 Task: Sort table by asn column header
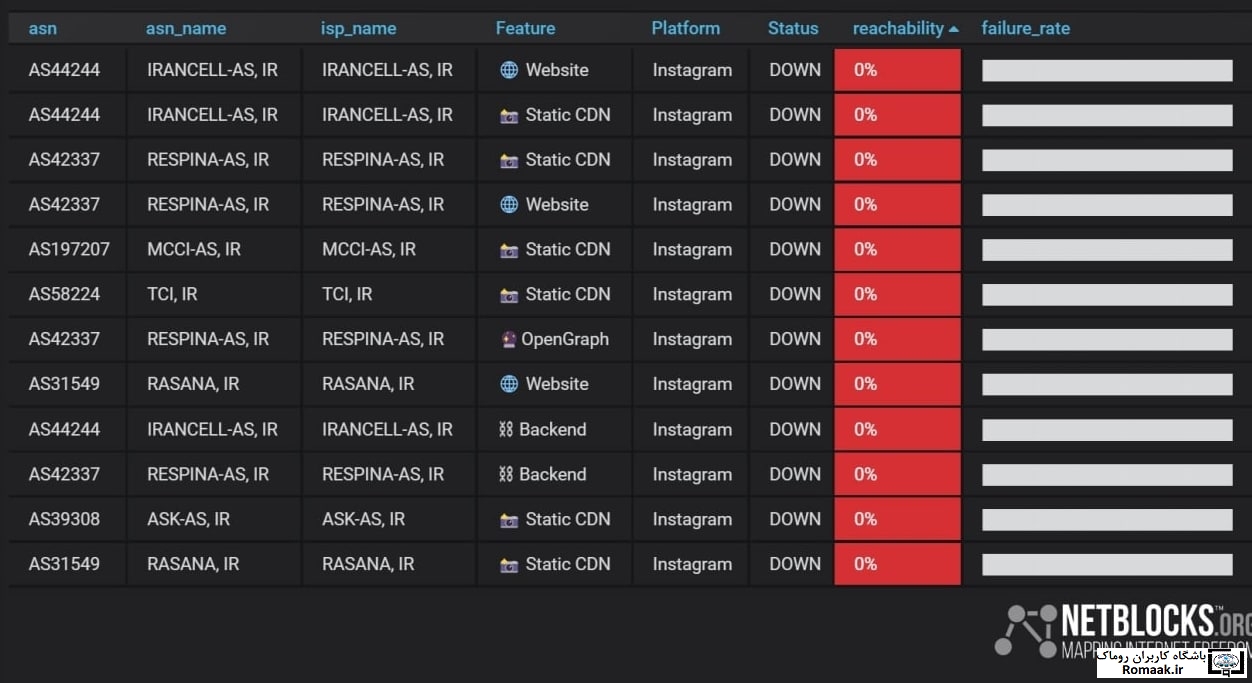pyautogui.click(x=43, y=28)
